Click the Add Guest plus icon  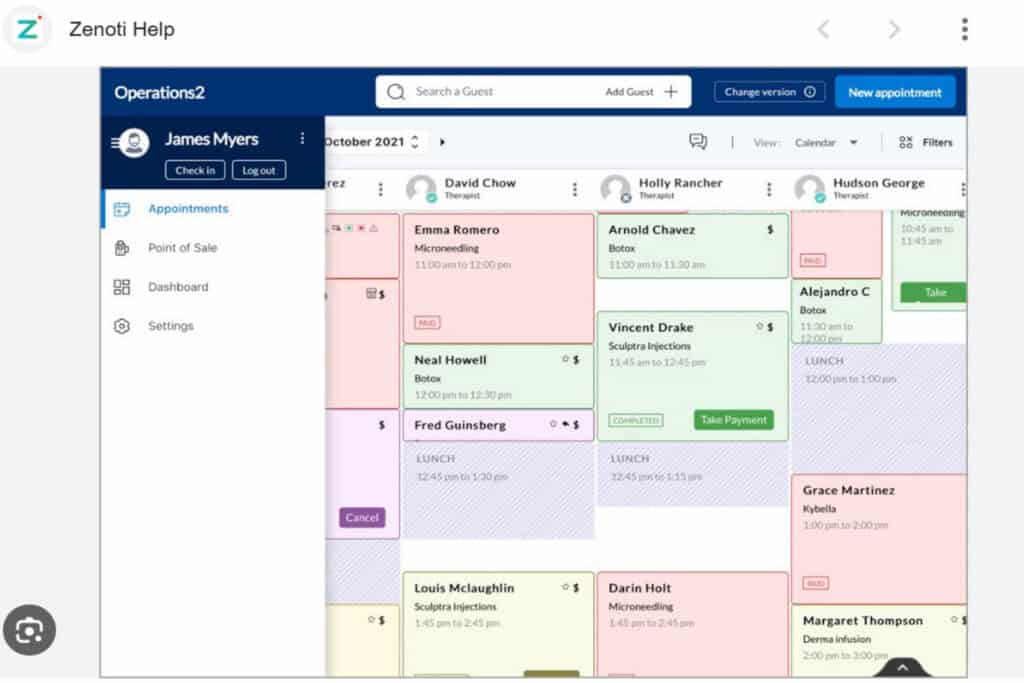point(671,92)
